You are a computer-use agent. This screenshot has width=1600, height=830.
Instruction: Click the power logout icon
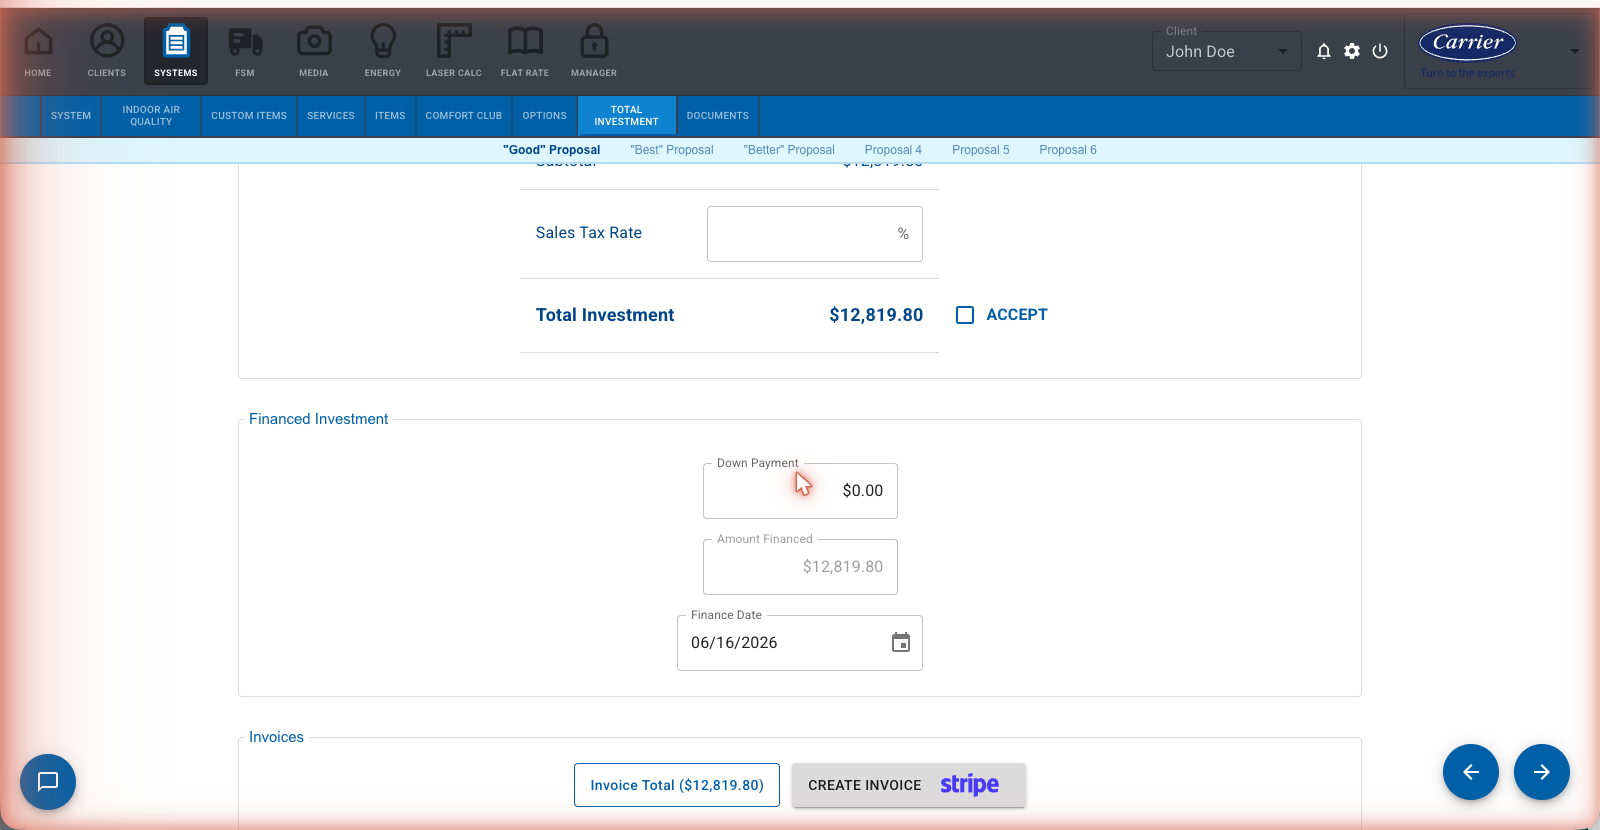click(x=1380, y=51)
